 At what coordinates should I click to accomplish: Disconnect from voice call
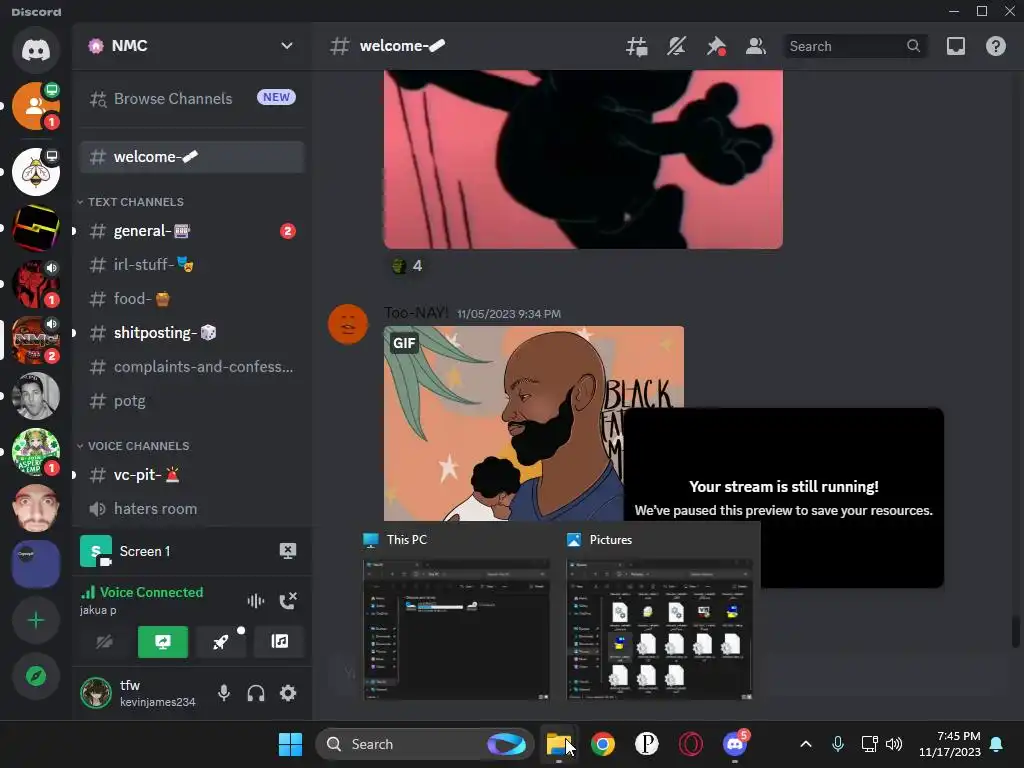288,600
